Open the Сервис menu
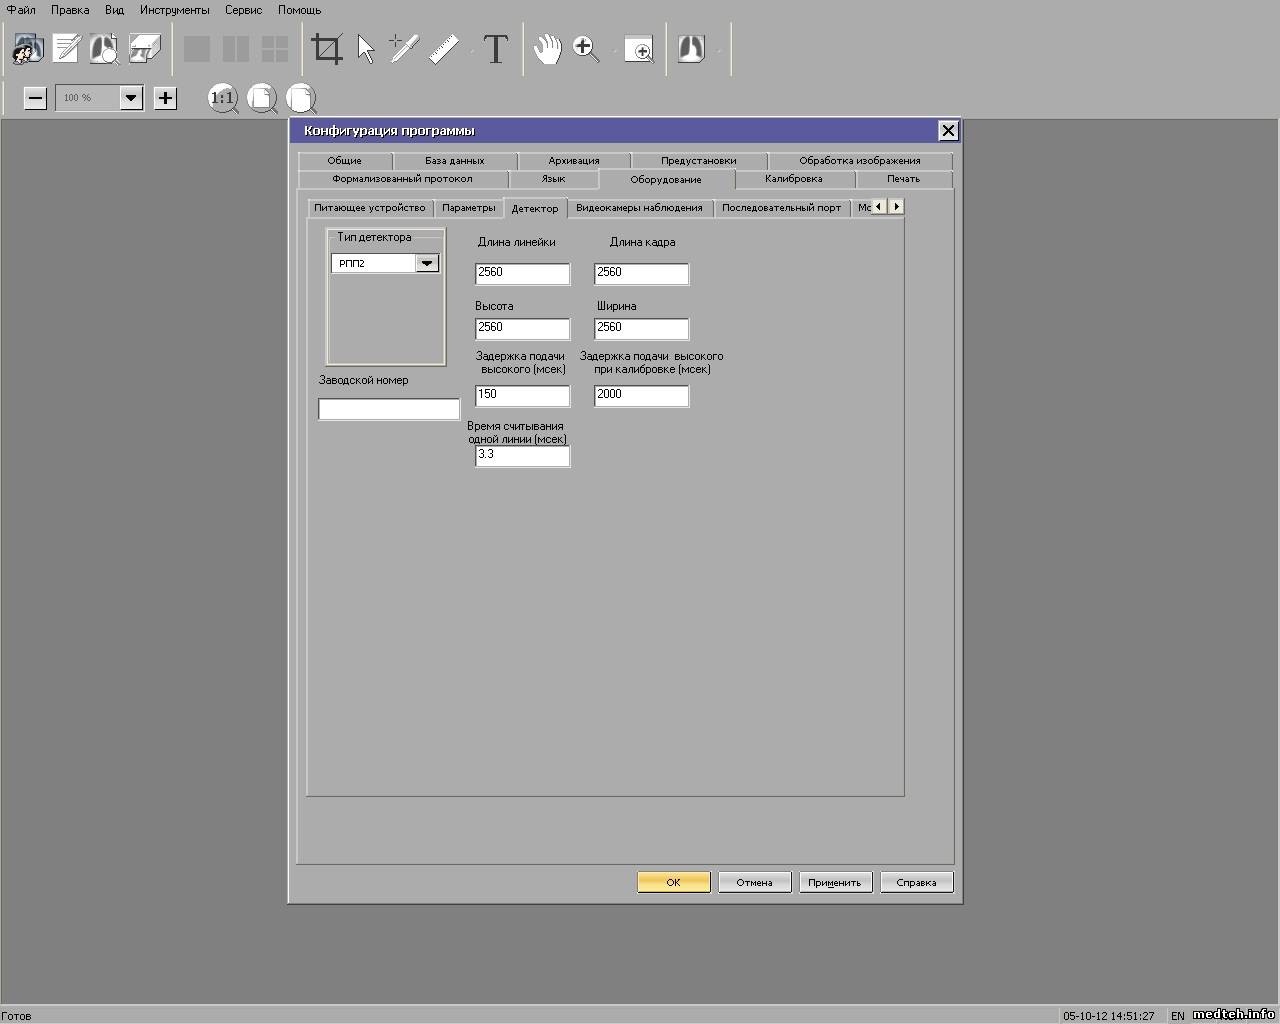The height and width of the screenshot is (1024, 1280). click(x=243, y=10)
